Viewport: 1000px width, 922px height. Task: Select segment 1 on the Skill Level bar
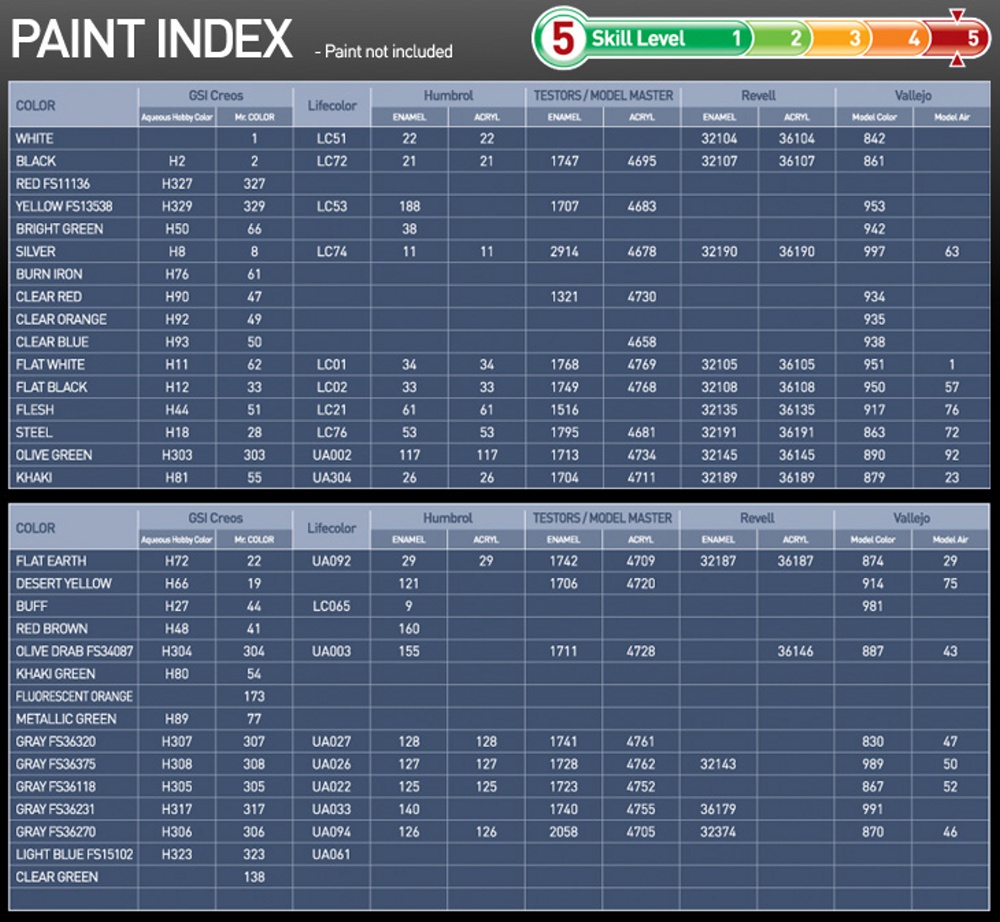[x=735, y=38]
